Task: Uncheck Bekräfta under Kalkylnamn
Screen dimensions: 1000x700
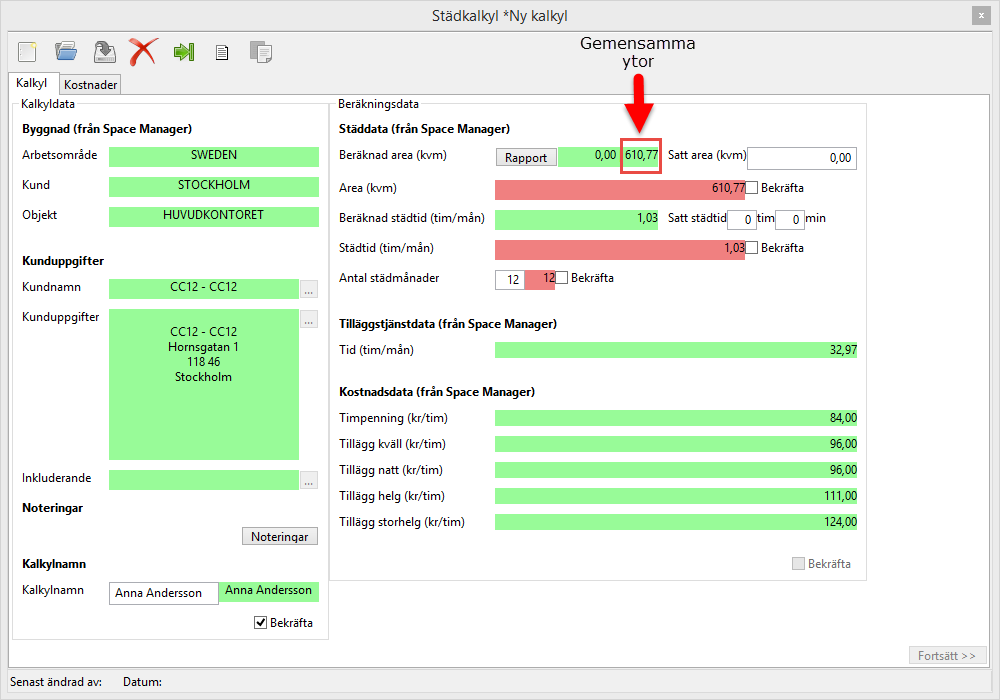Action: pyautogui.click(x=261, y=623)
